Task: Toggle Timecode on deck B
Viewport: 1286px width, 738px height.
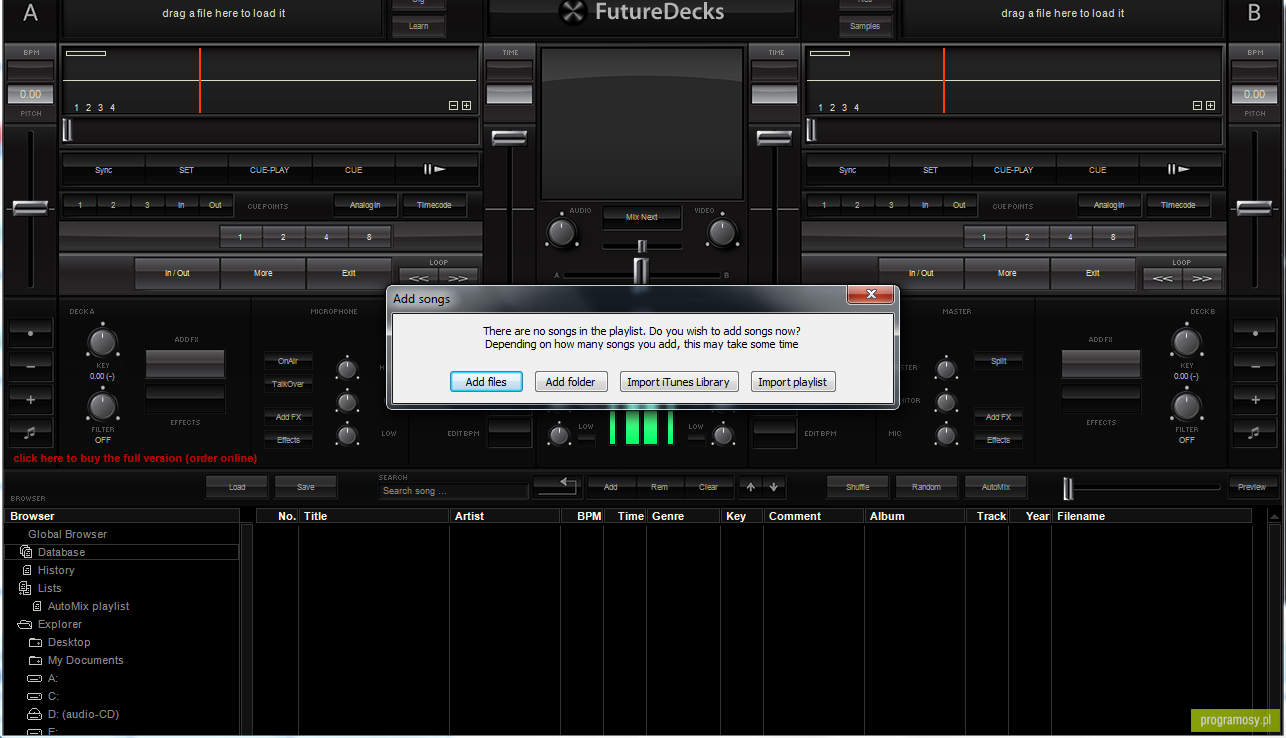Action: [1177, 205]
